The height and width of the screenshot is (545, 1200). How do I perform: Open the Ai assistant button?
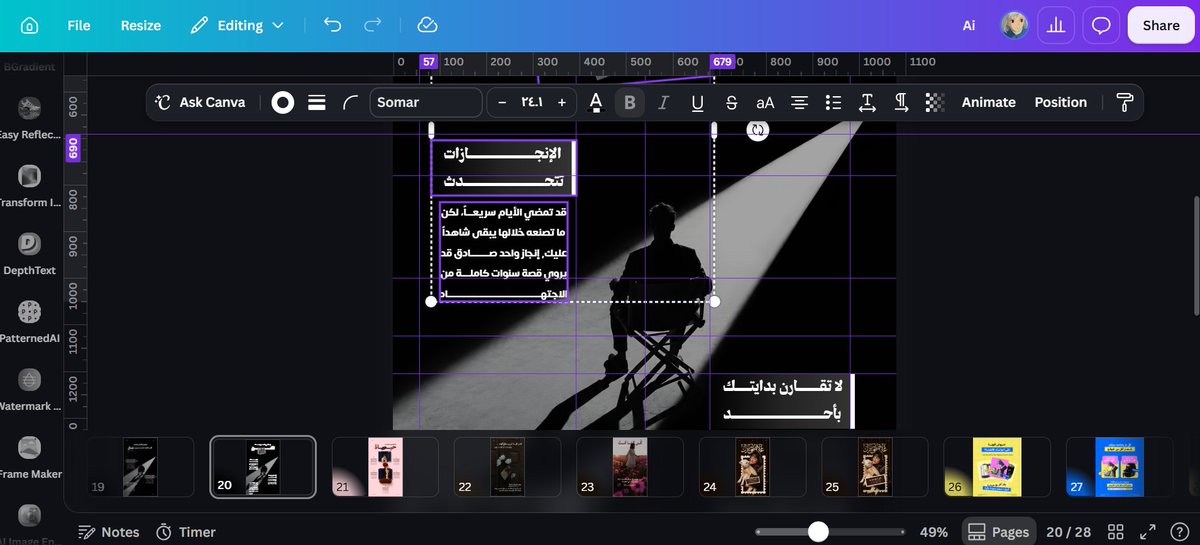click(969, 26)
